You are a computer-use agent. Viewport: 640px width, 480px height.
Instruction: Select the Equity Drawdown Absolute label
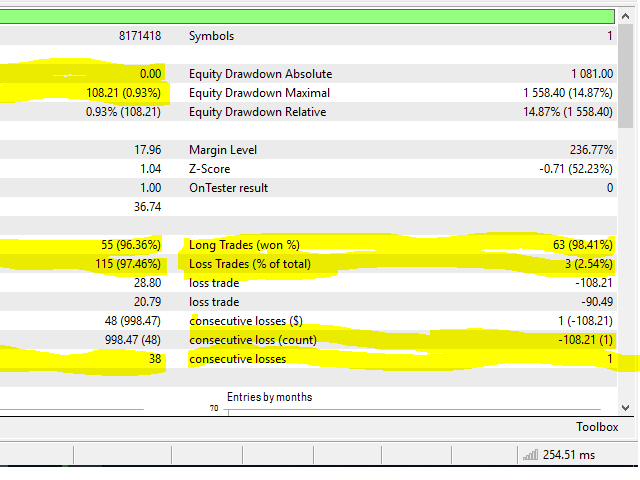pyautogui.click(x=260, y=74)
